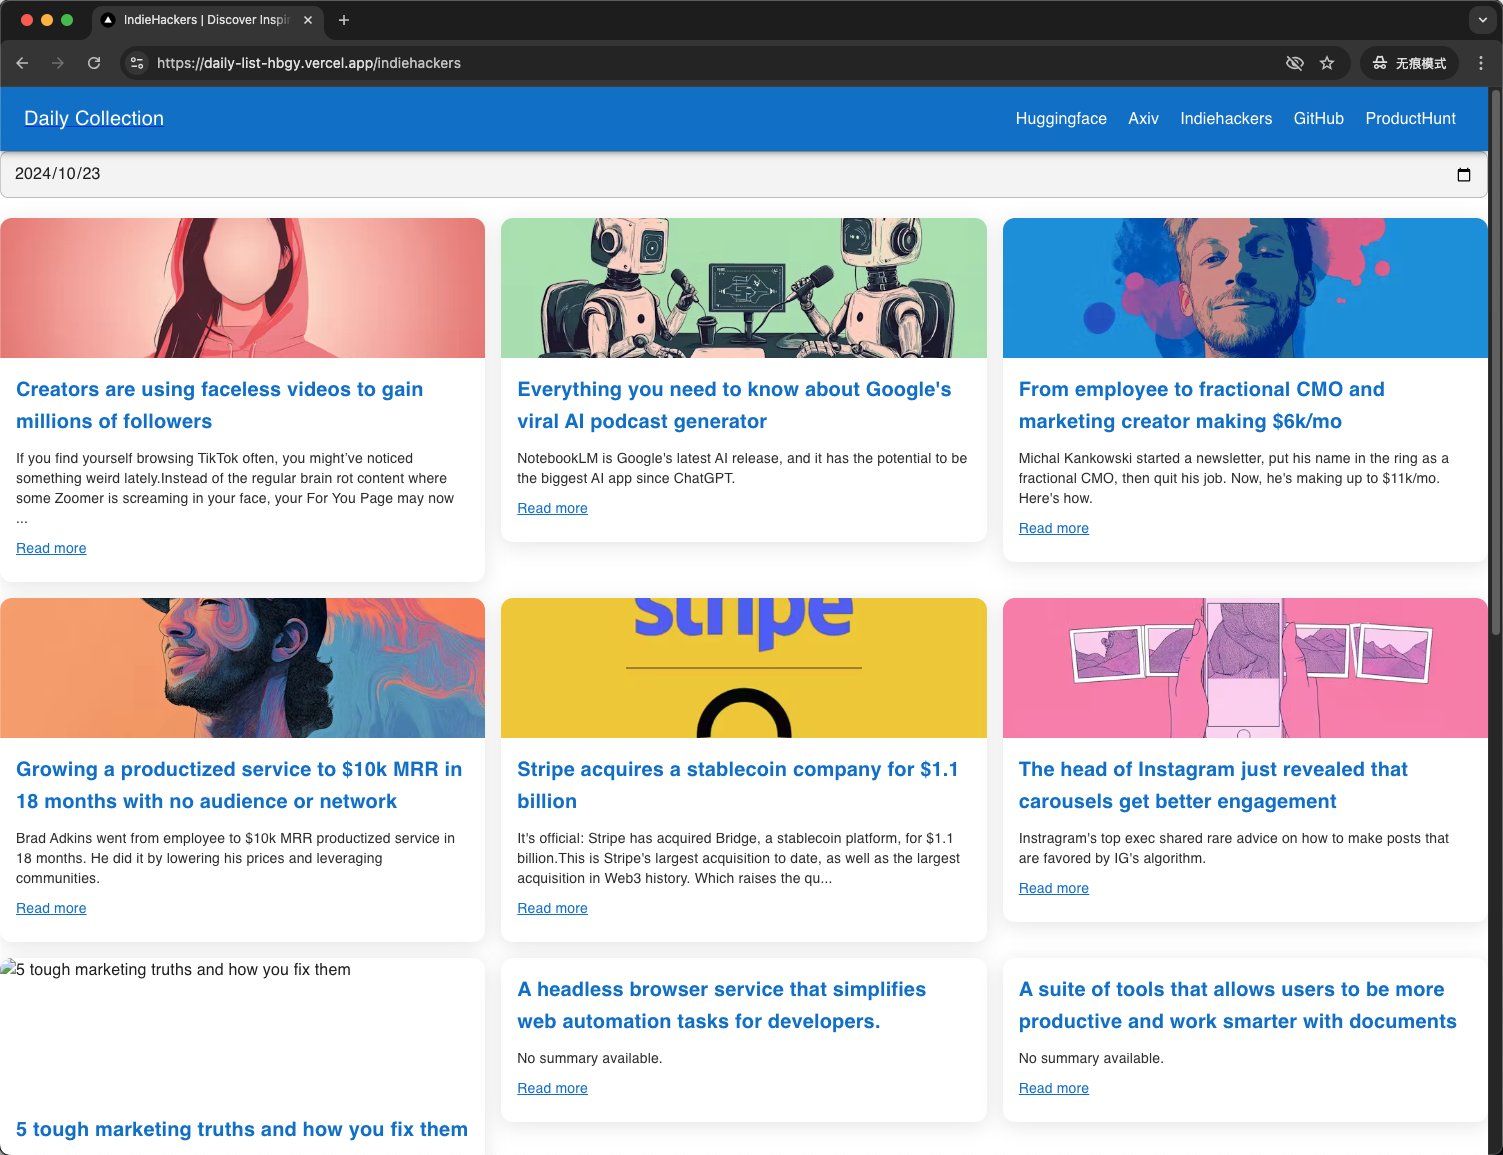Select the IndieHackers browser tab
The height and width of the screenshot is (1155, 1503).
pos(208,20)
